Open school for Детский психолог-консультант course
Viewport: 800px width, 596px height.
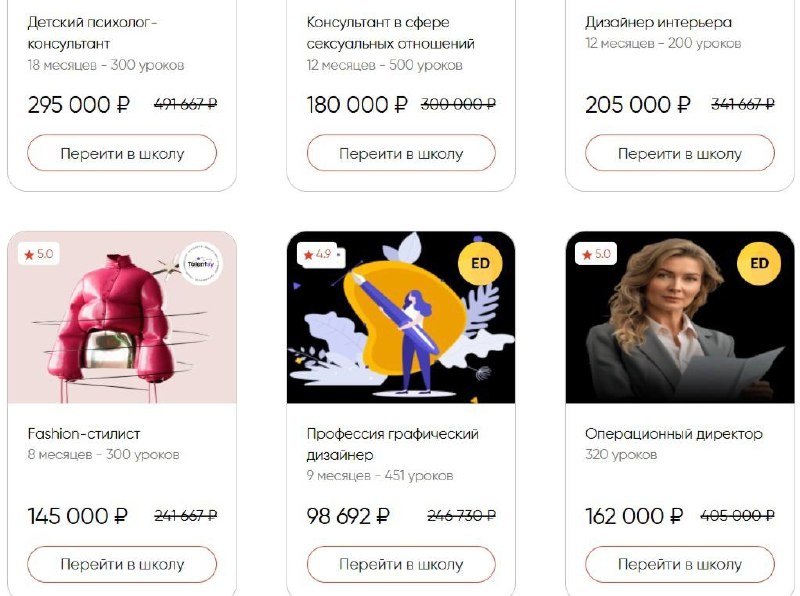[122, 153]
